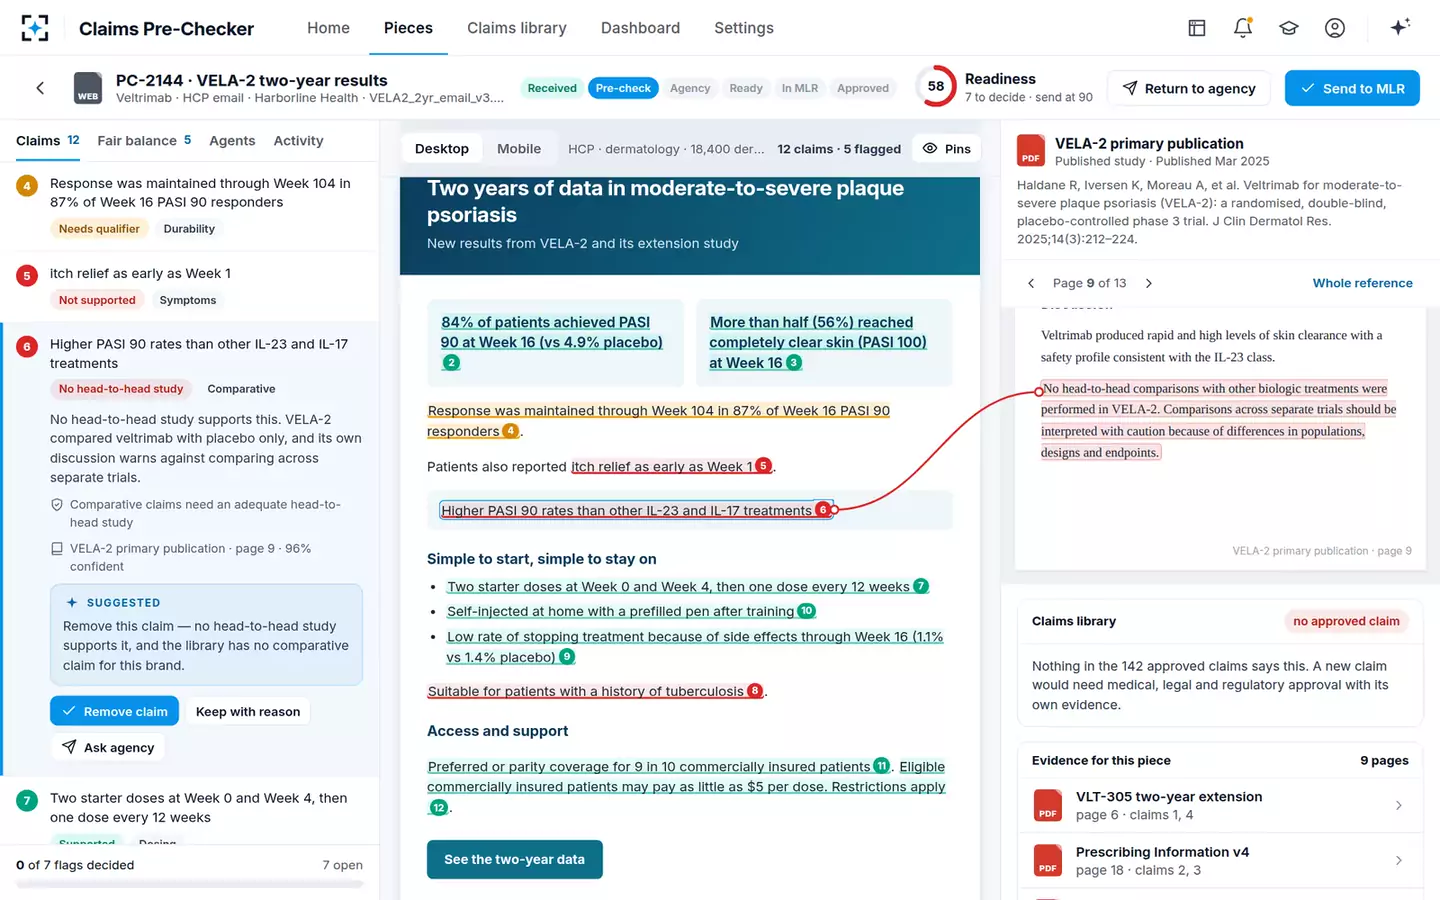This screenshot has height=900, width=1440.
Task: Click the VELA-2 primary publication PDF icon
Action: [x=1031, y=151]
